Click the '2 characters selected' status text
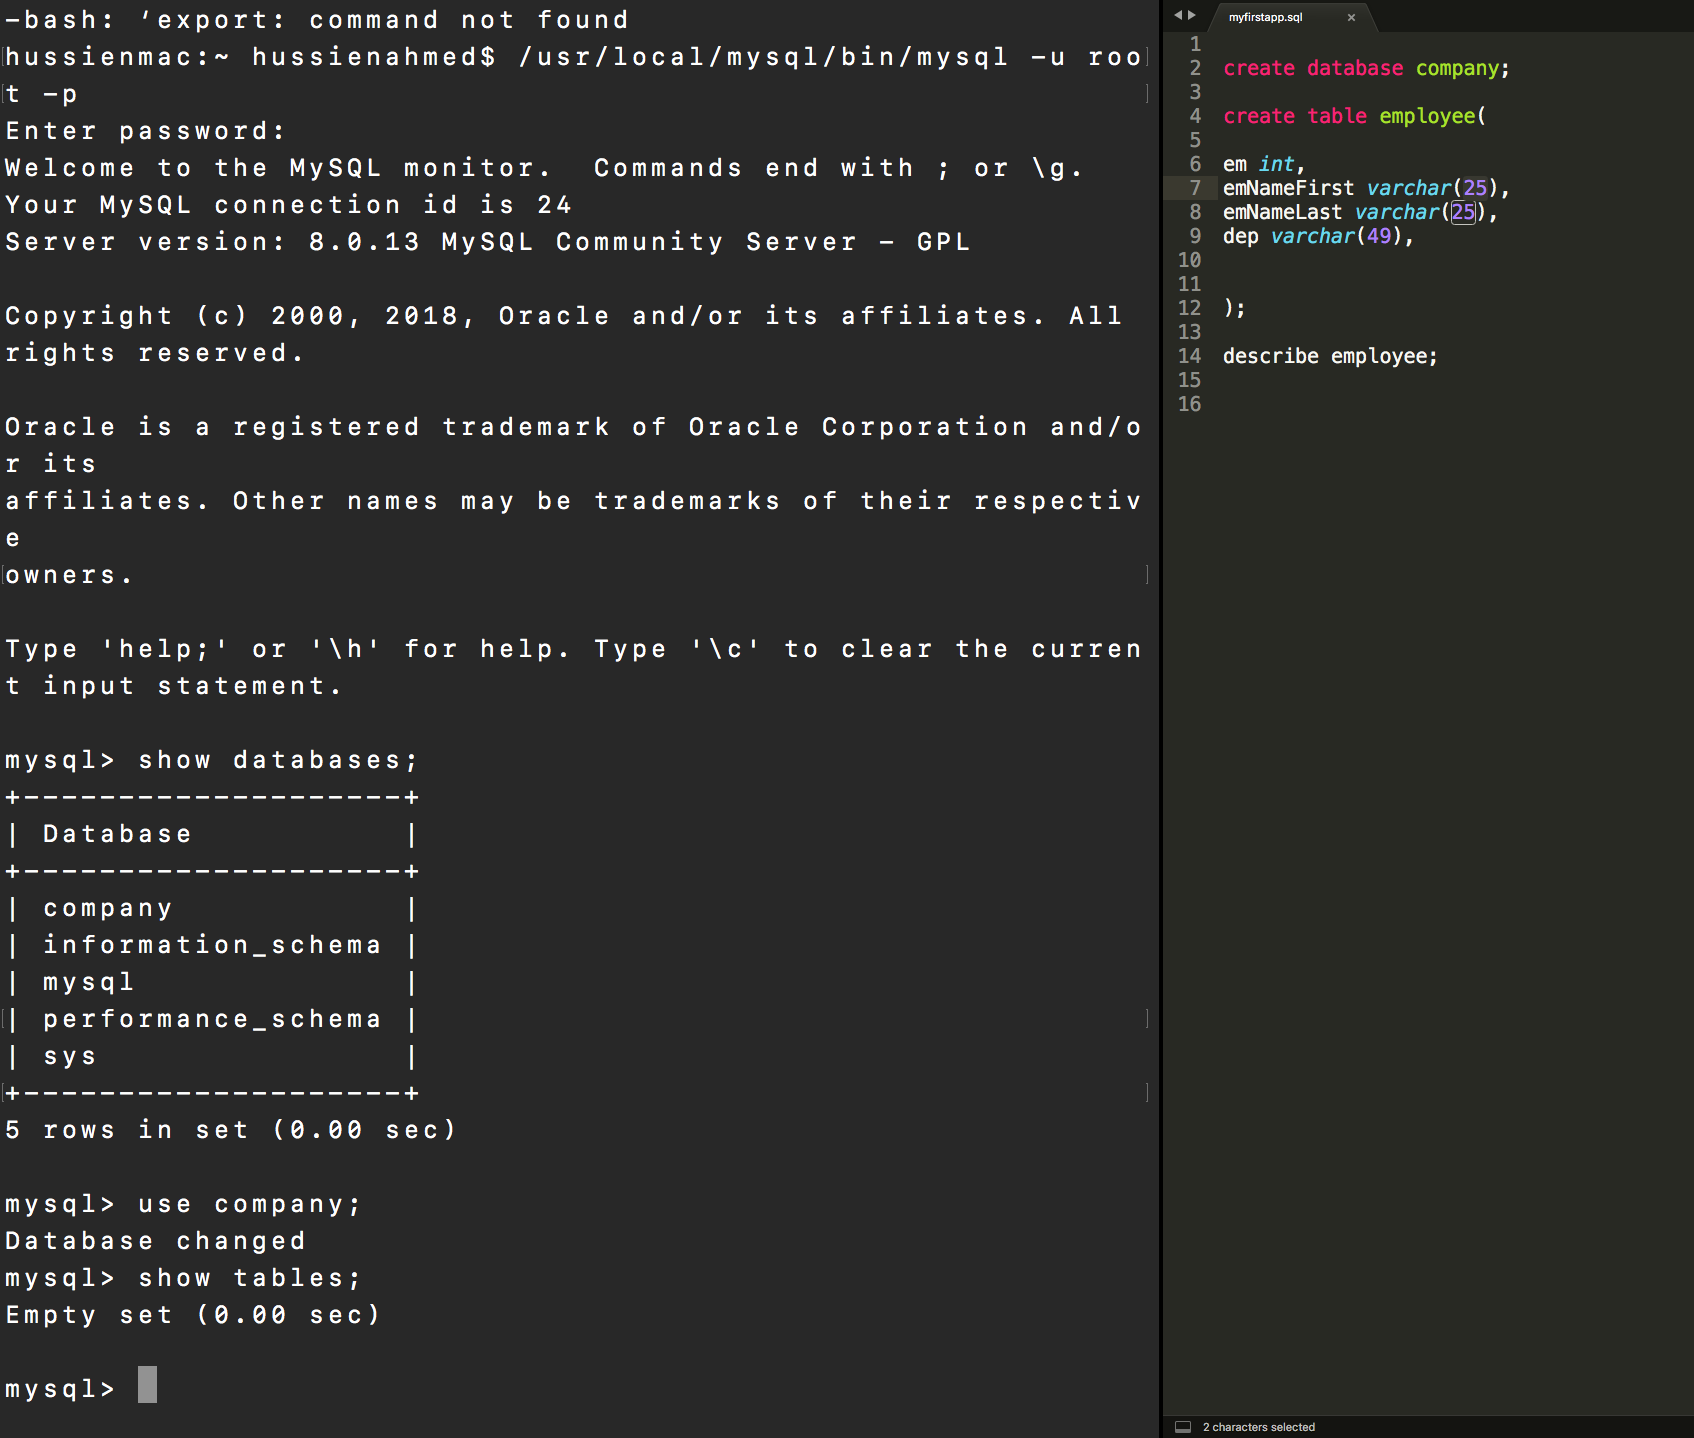Viewport: 1694px width, 1438px height. pos(1258,1427)
